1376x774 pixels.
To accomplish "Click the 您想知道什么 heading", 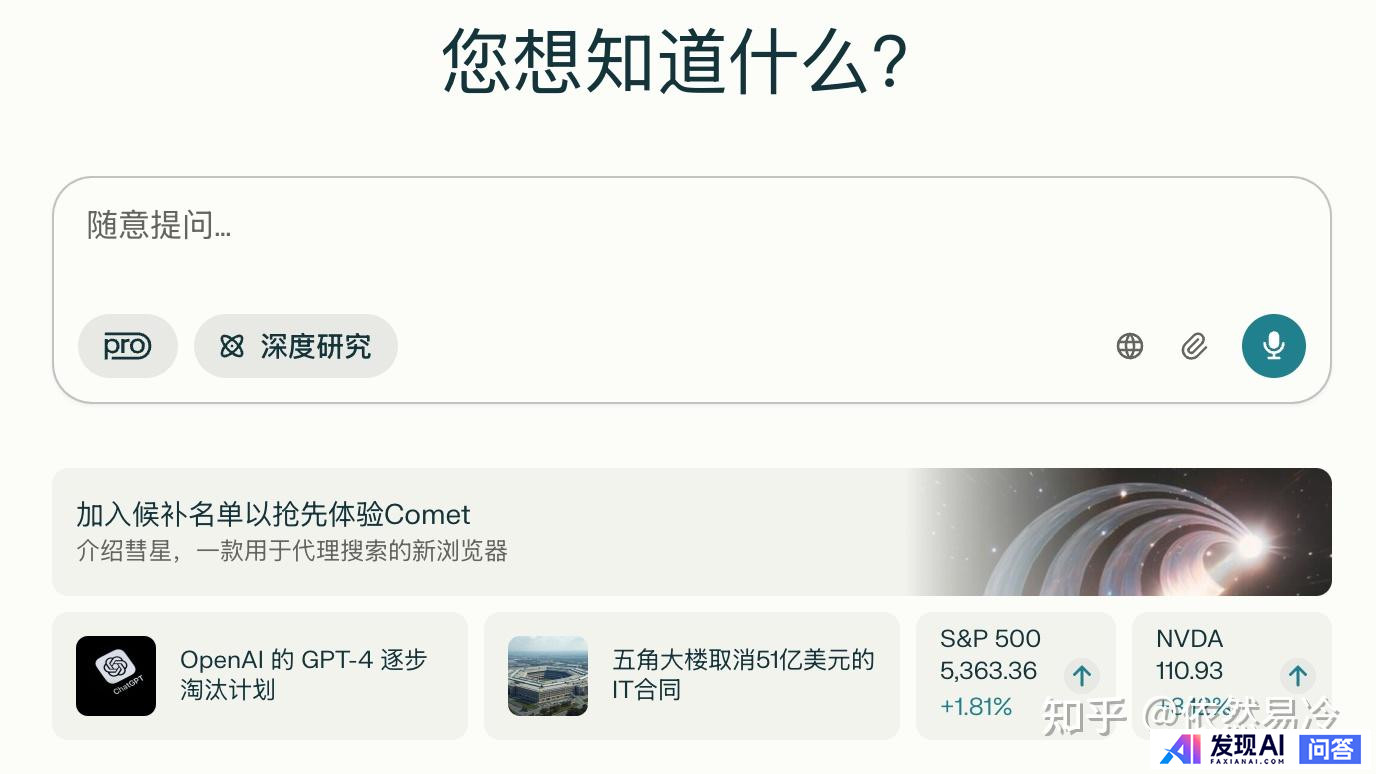I will tap(675, 60).
